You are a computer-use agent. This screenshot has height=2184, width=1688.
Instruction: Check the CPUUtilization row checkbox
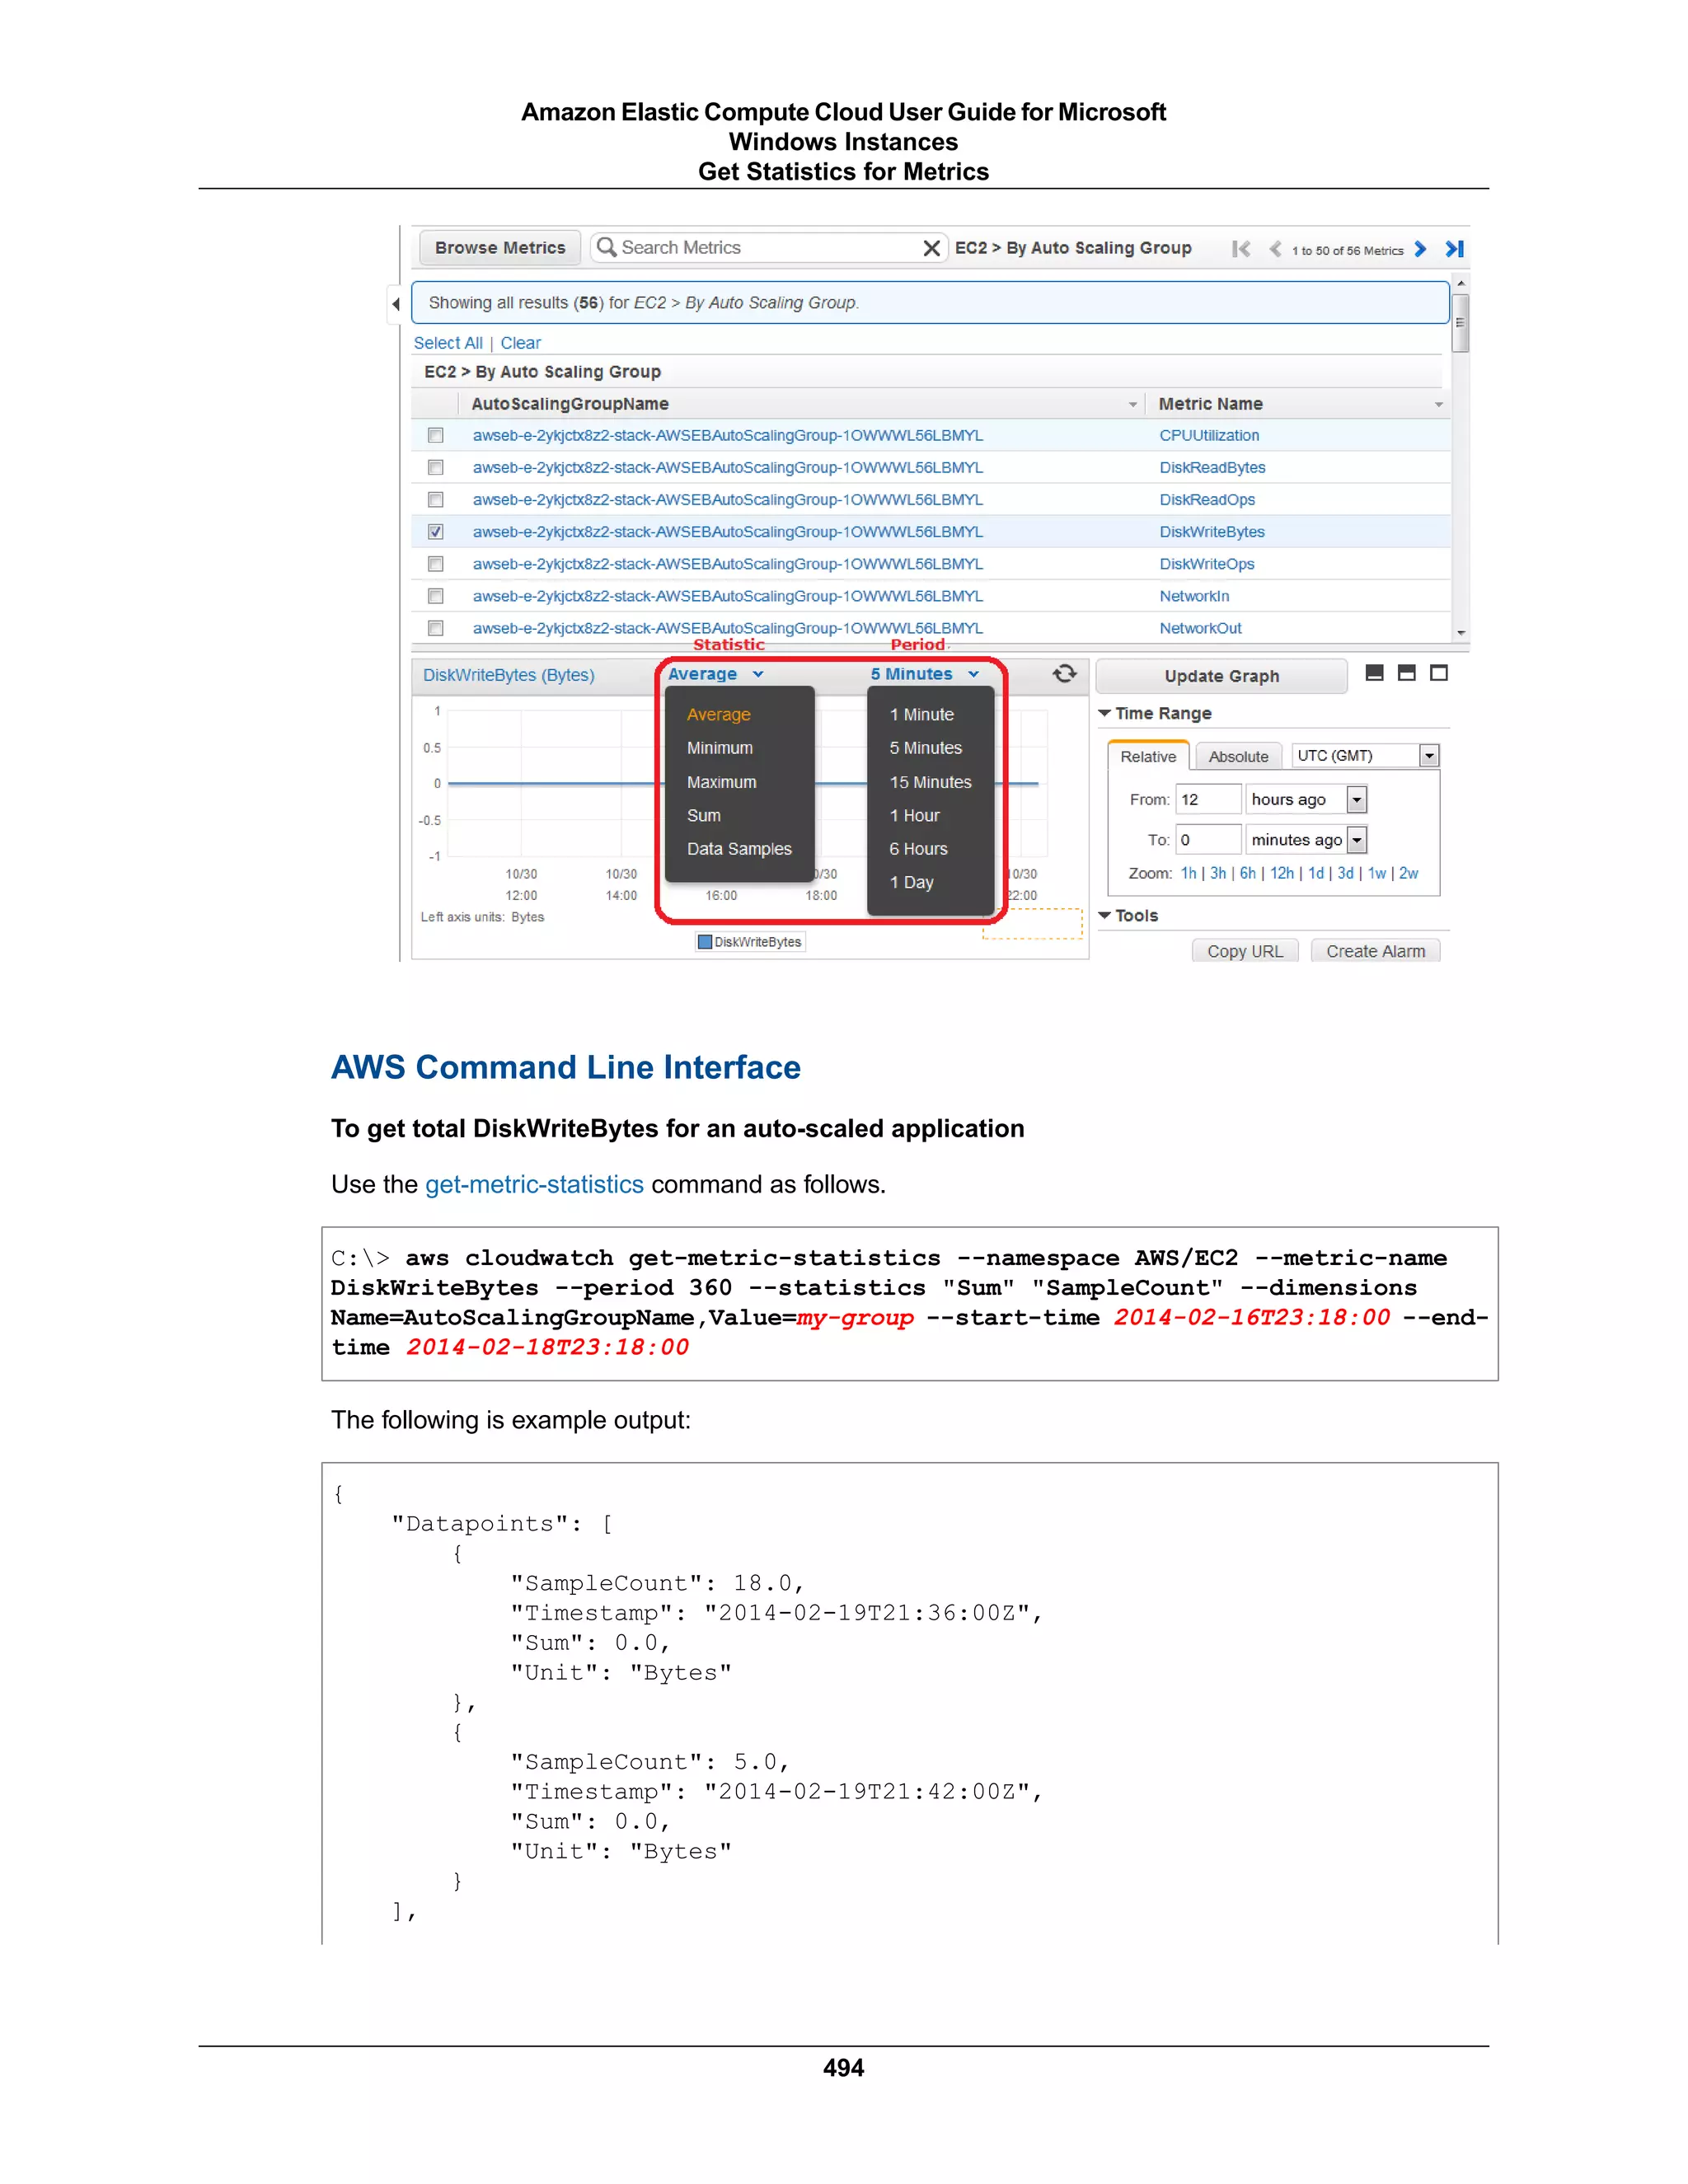coord(436,435)
